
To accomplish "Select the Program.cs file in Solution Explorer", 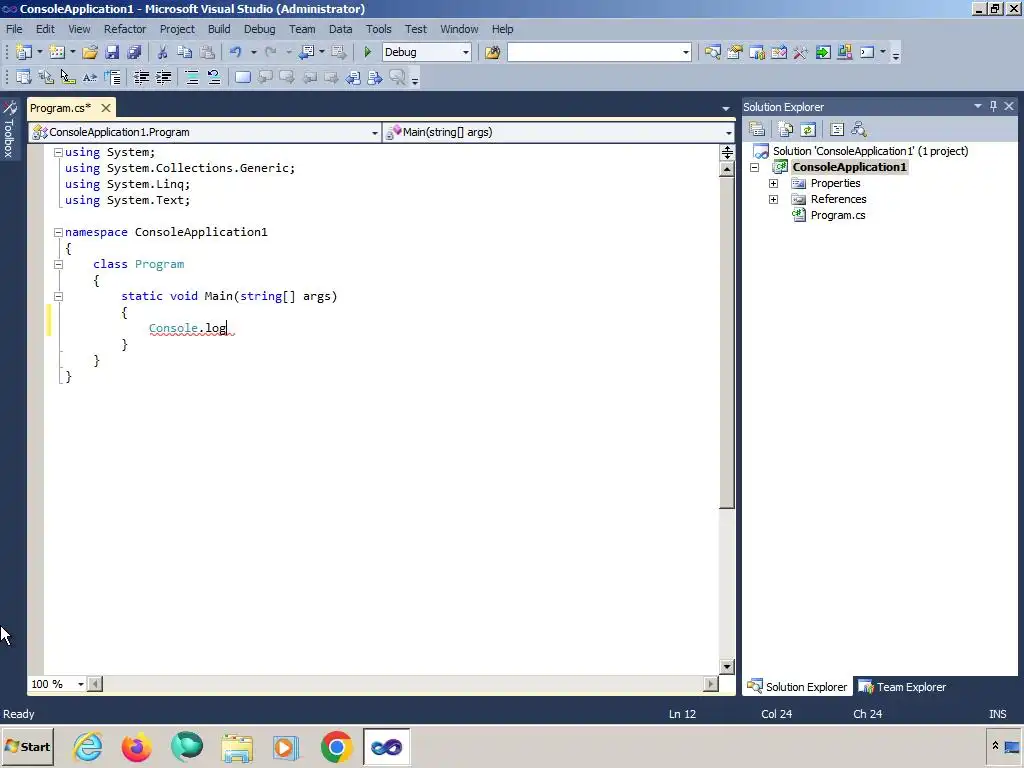I will point(838,216).
